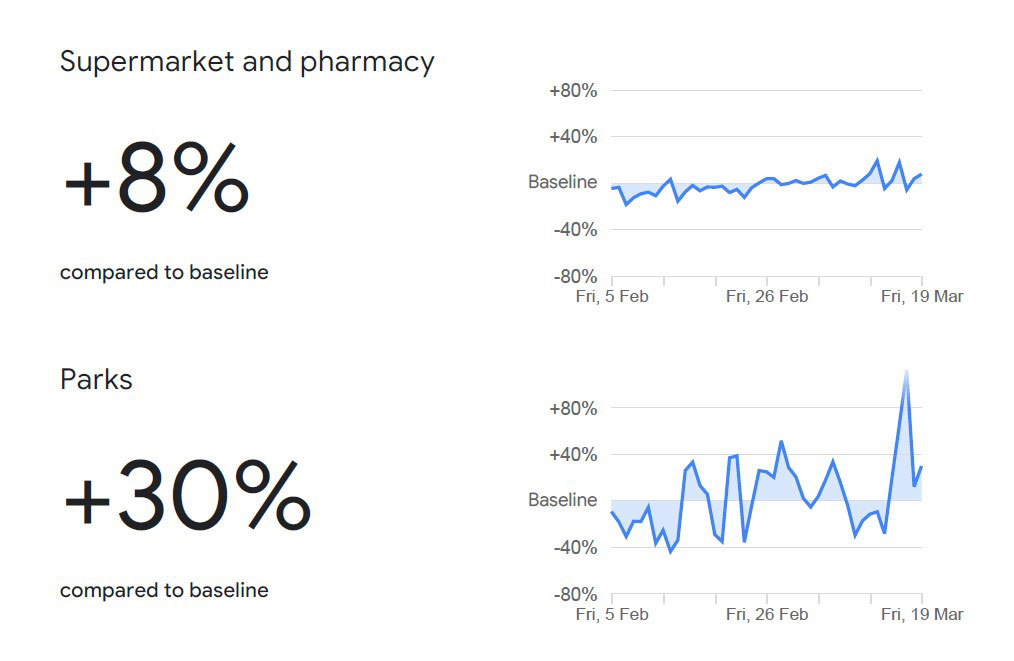Click the +8% figure
1014x661 pixels.
155,179
